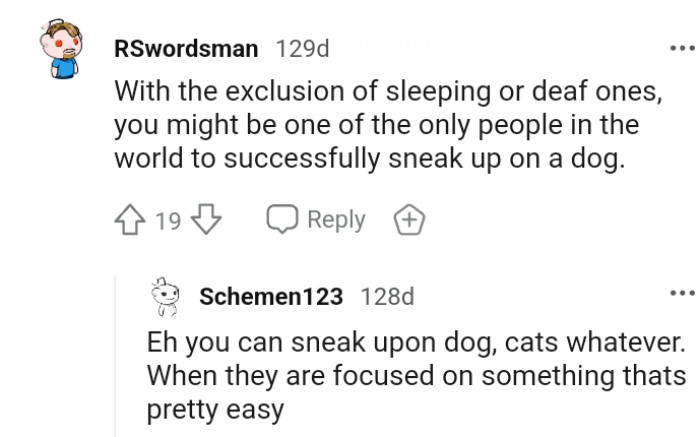This screenshot has height=437, width=700.
Task: Give an award using the plus badge icon
Action: [x=408, y=220]
